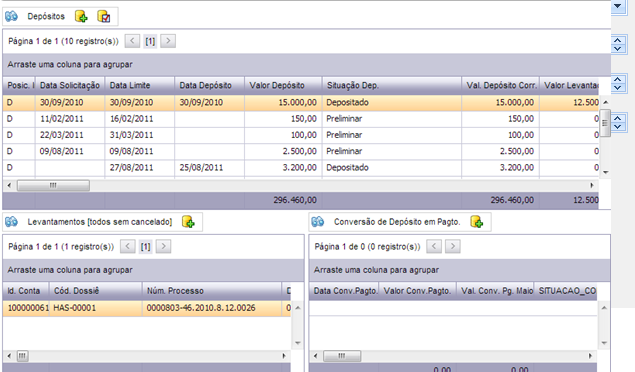This screenshot has width=635, height=372.
Task: Sort by Val. Conv. Pg. Maior header
Action: pyautogui.click(x=495, y=291)
